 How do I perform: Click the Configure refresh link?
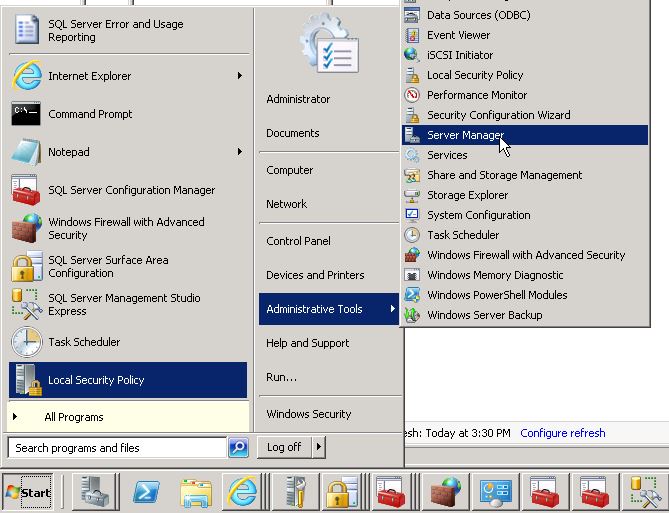[562, 433]
